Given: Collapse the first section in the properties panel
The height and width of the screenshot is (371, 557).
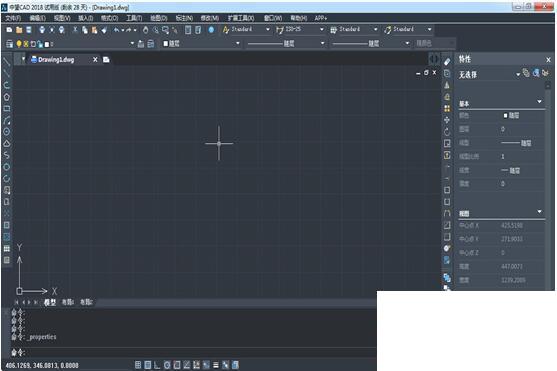Looking at the screenshot, I should 540,102.
